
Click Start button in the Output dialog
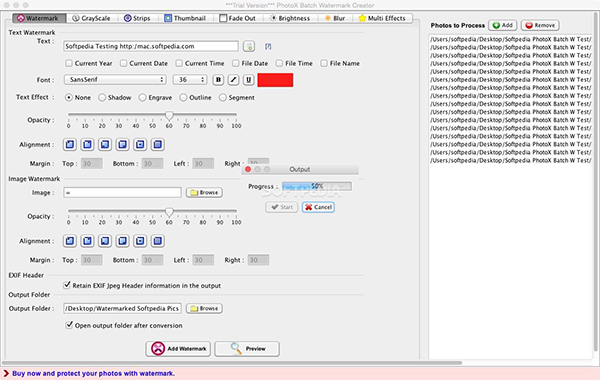(282, 207)
